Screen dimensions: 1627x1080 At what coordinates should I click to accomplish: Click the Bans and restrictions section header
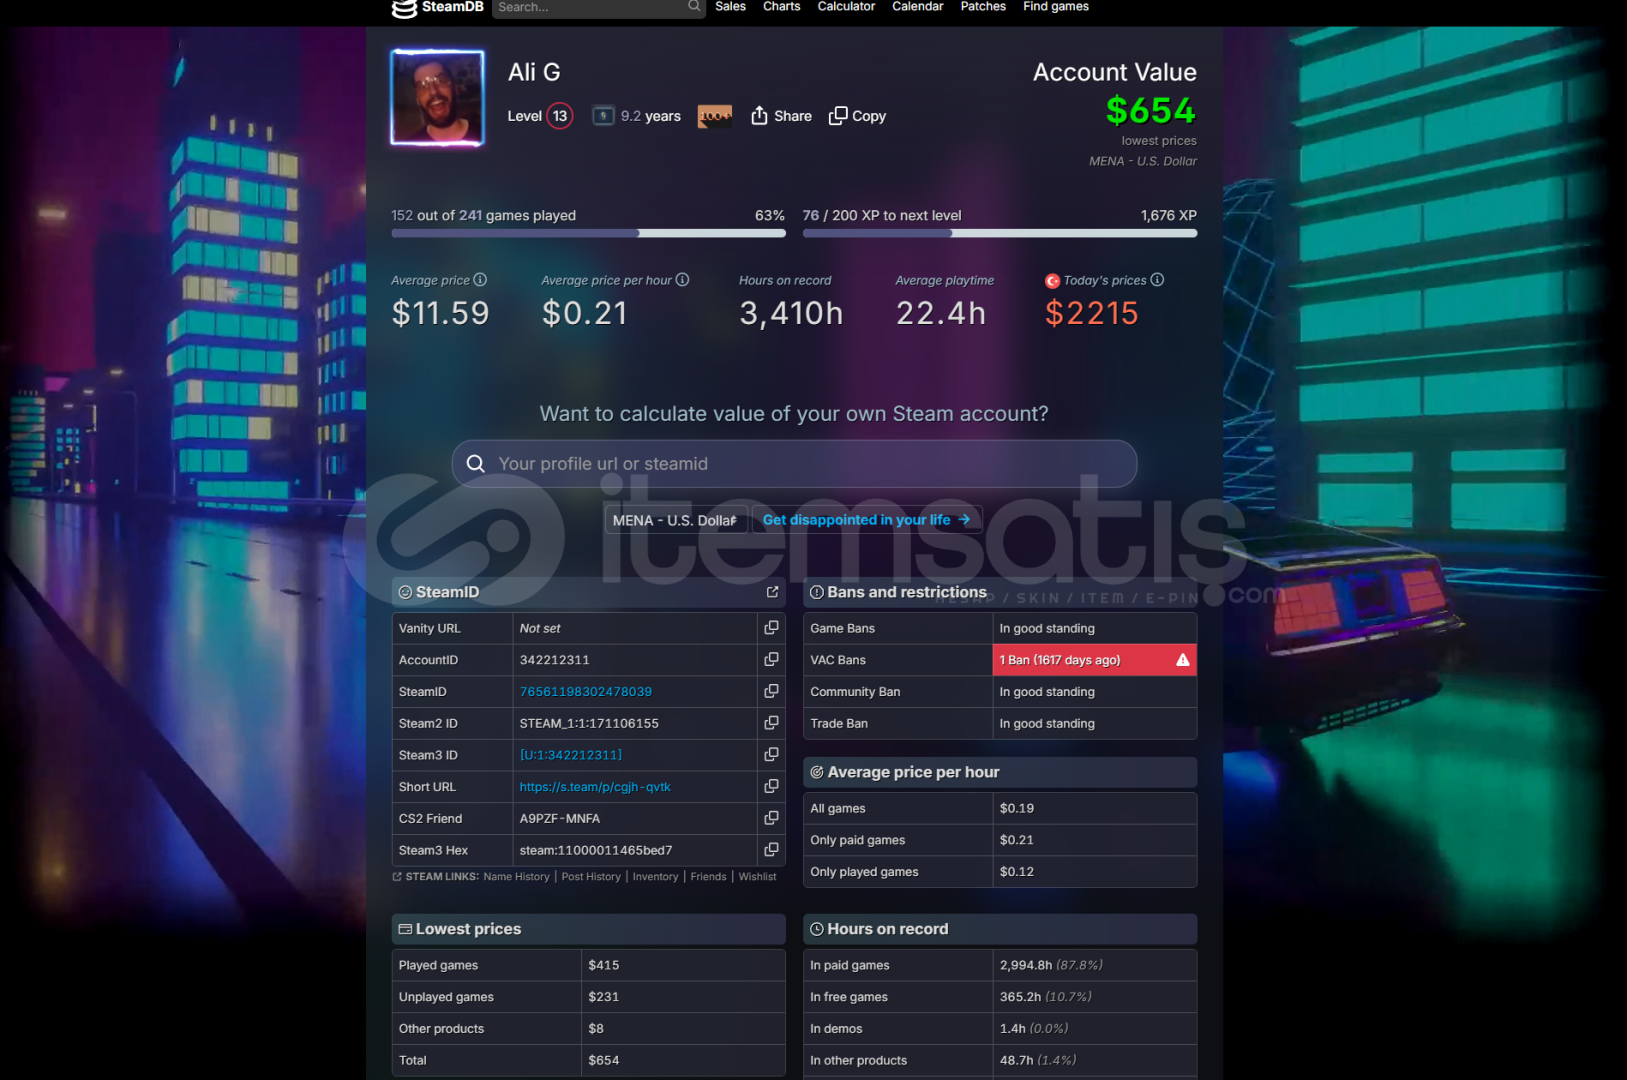click(1000, 592)
